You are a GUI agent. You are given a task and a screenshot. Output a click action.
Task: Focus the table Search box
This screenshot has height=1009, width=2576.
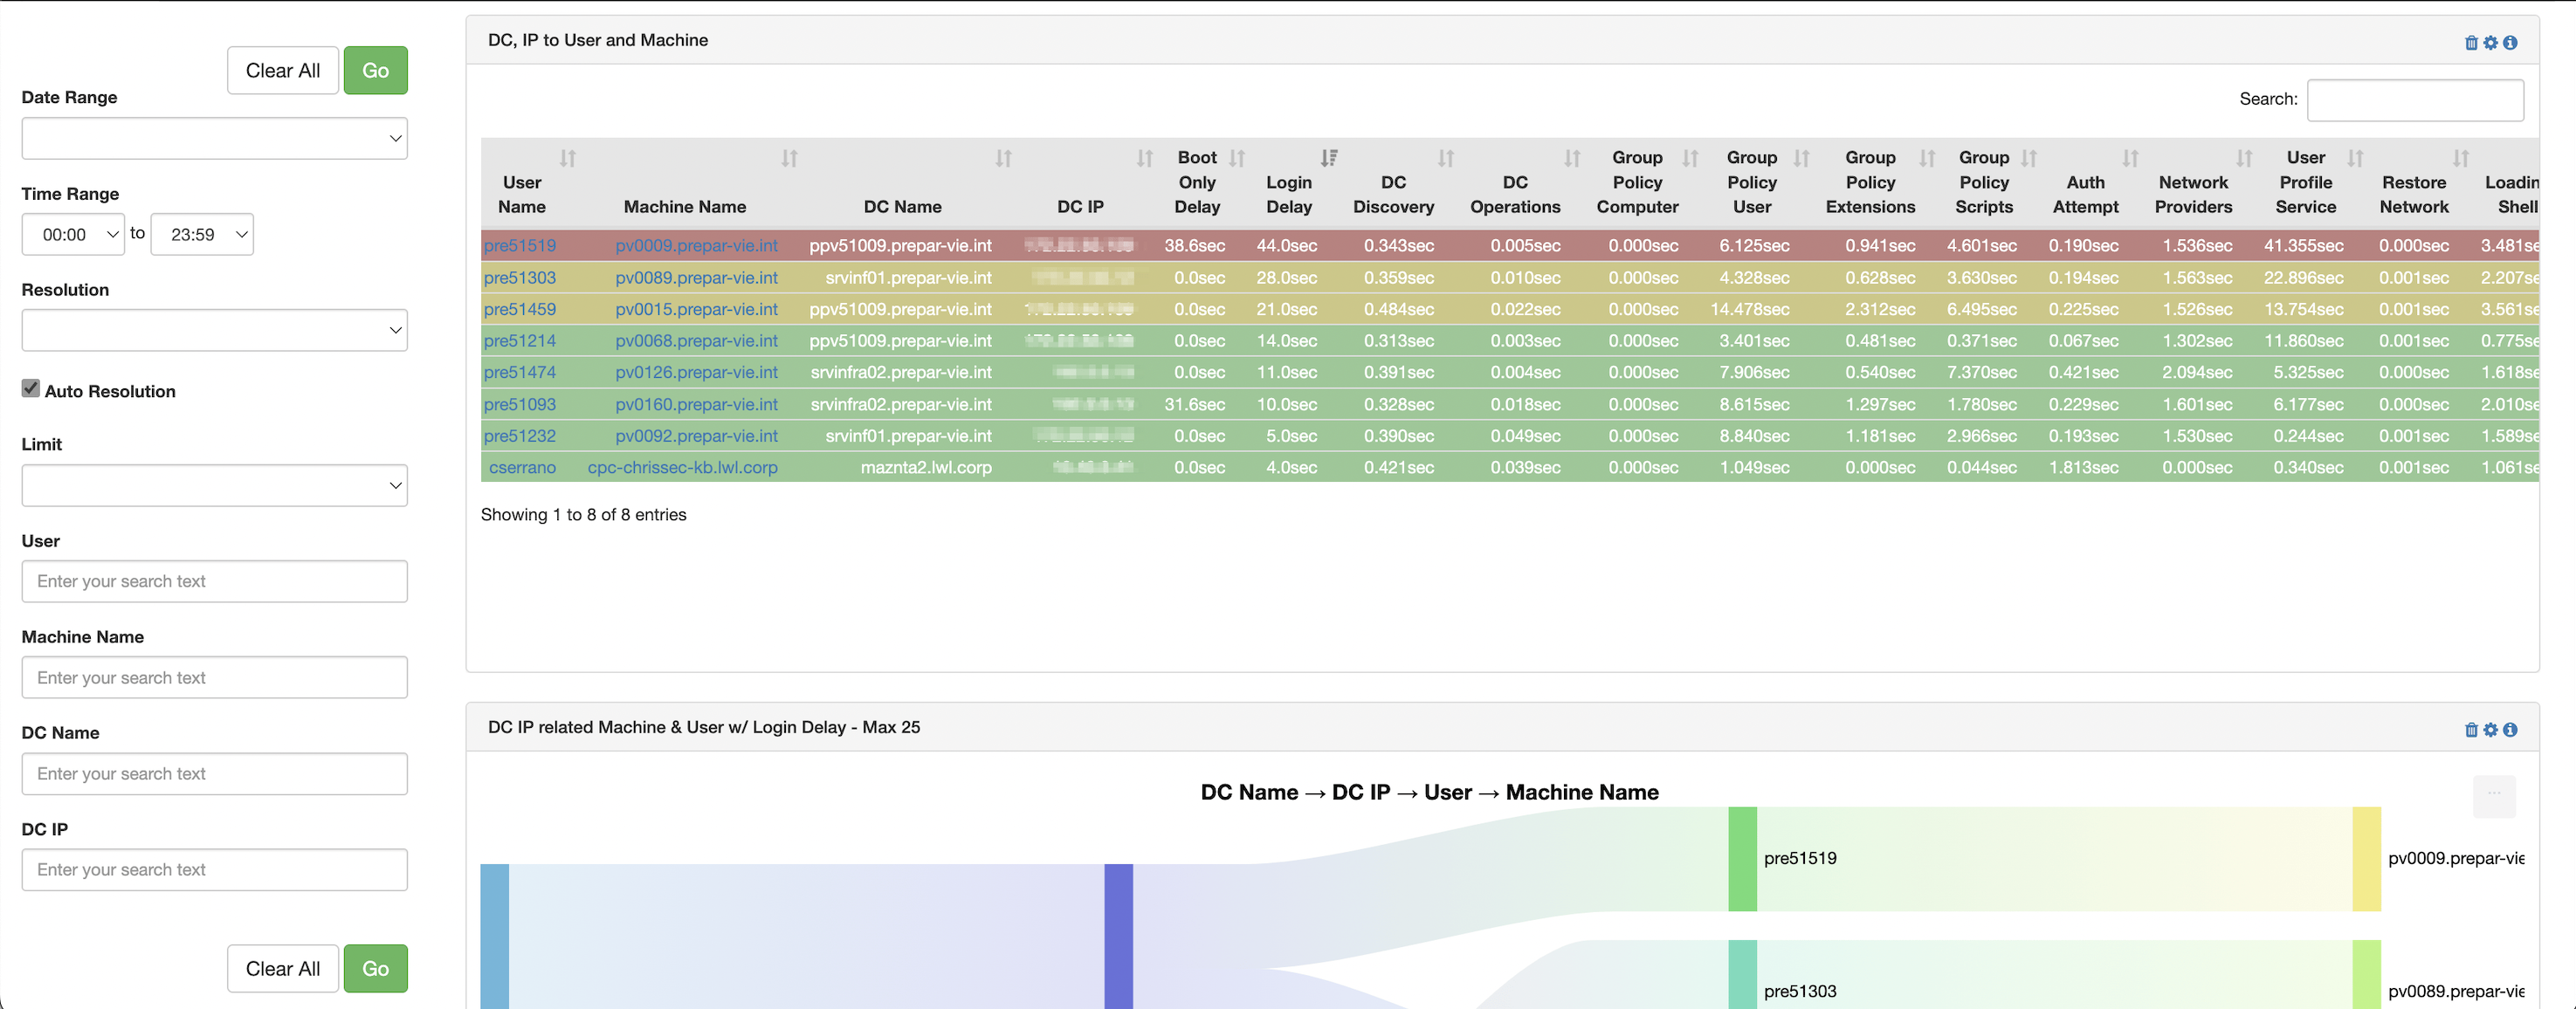[2415, 100]
